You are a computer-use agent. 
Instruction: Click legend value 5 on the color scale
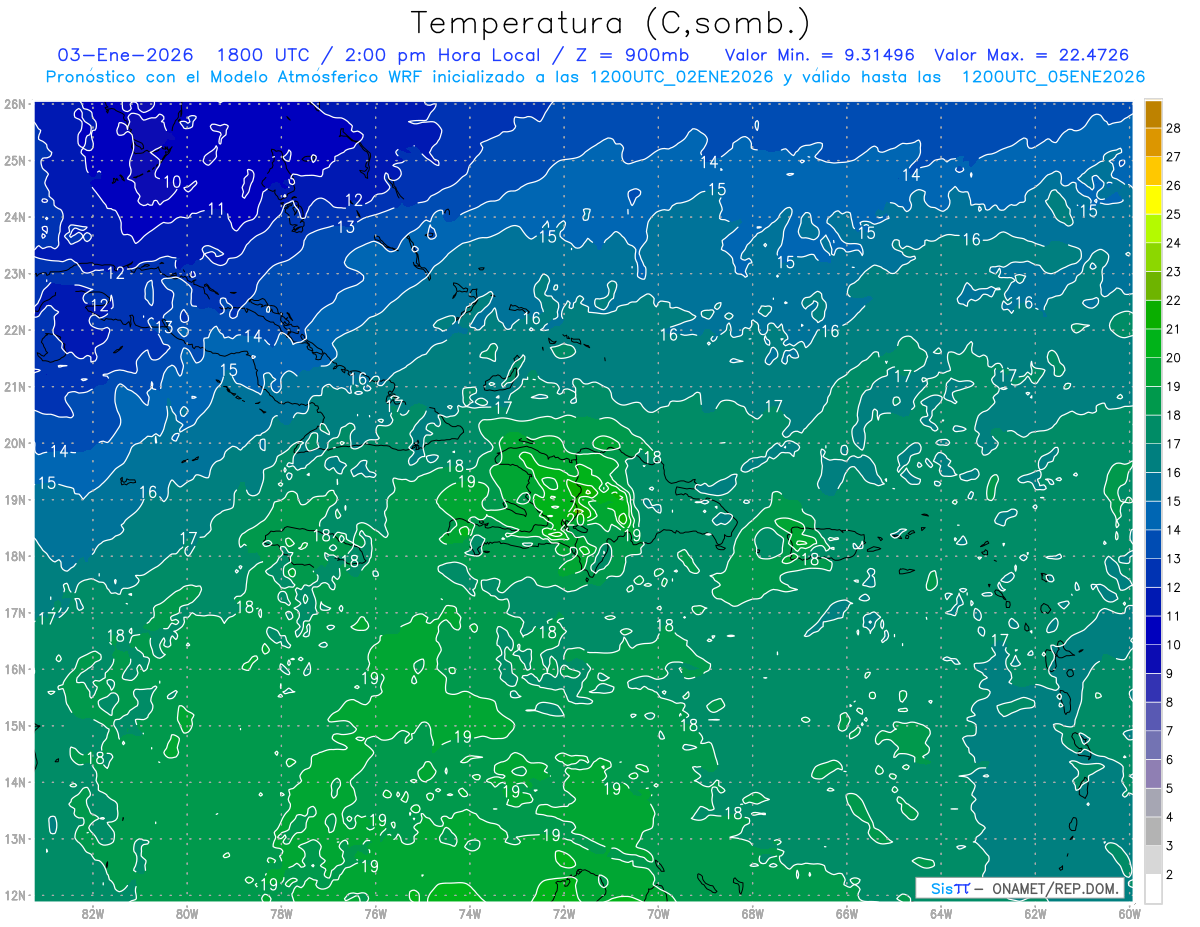coord(1169,788)
